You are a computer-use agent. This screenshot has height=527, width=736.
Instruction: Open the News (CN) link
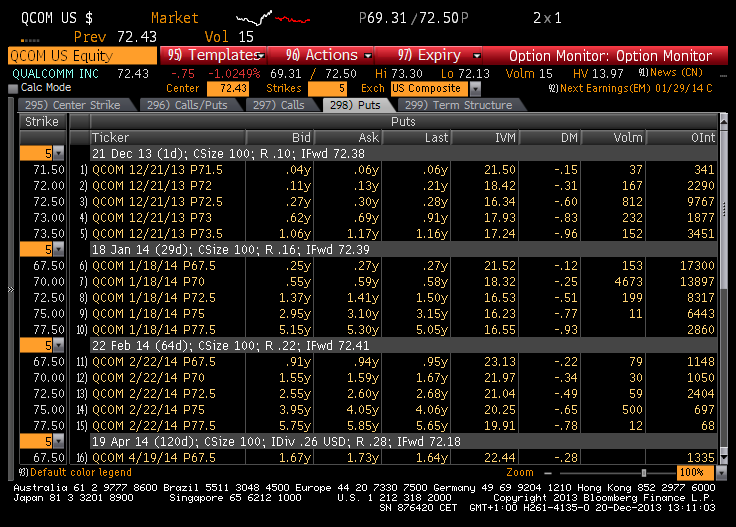click(x=671, y=73)
